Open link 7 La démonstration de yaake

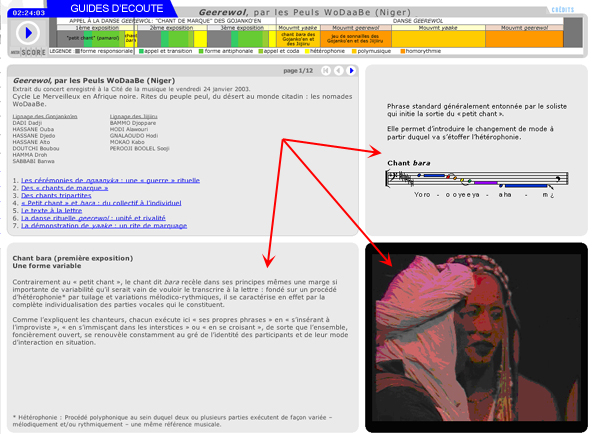[x=104, y=226]
